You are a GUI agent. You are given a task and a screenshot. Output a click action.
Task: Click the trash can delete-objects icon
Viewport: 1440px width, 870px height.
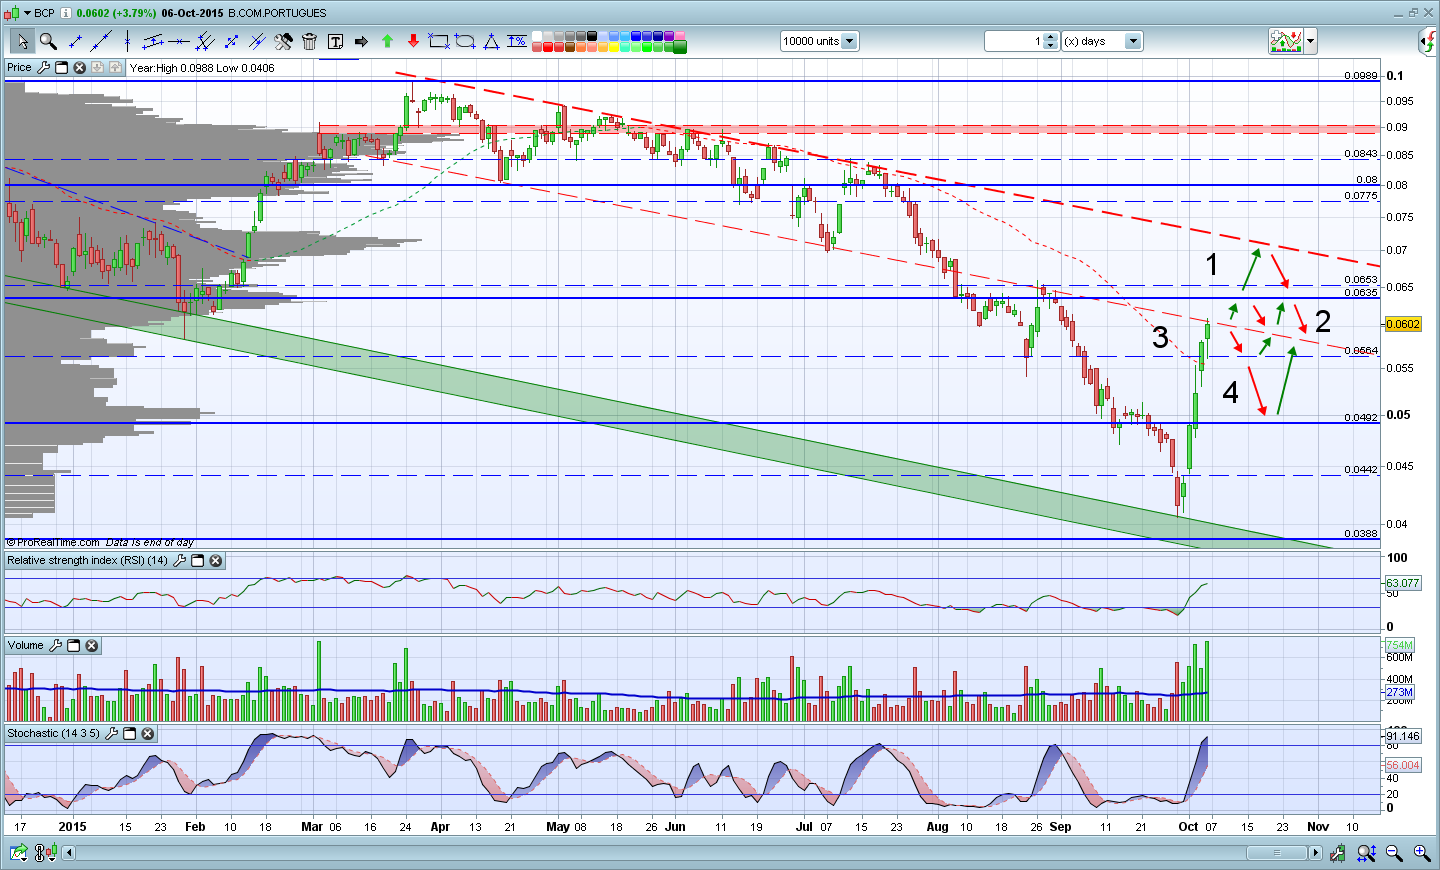309,41
